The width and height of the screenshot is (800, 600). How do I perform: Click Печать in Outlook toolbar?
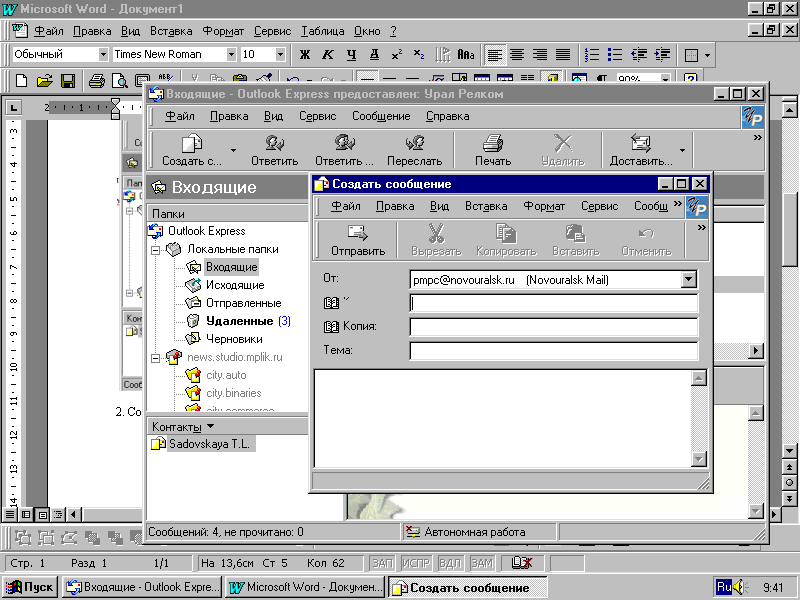point(493,150)
